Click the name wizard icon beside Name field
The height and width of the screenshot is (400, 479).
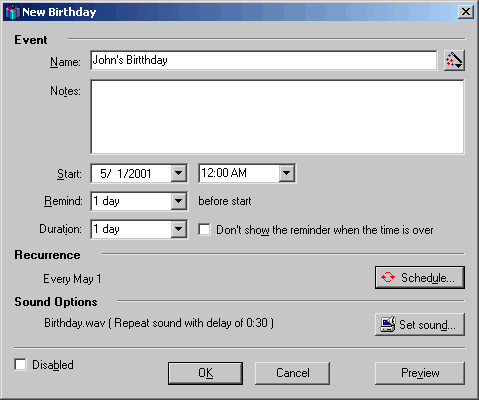[x=454, y=60]
